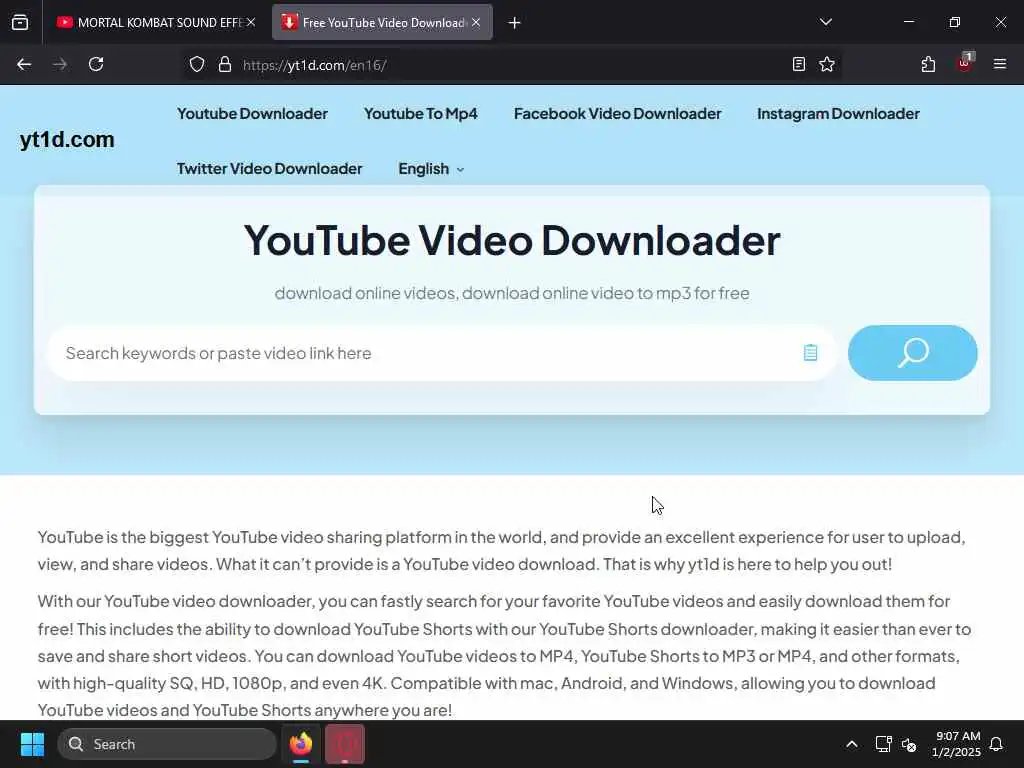Click the 'download online videos' subtitle text
This screenshot has width=1024, height=768.
[512, 293]
